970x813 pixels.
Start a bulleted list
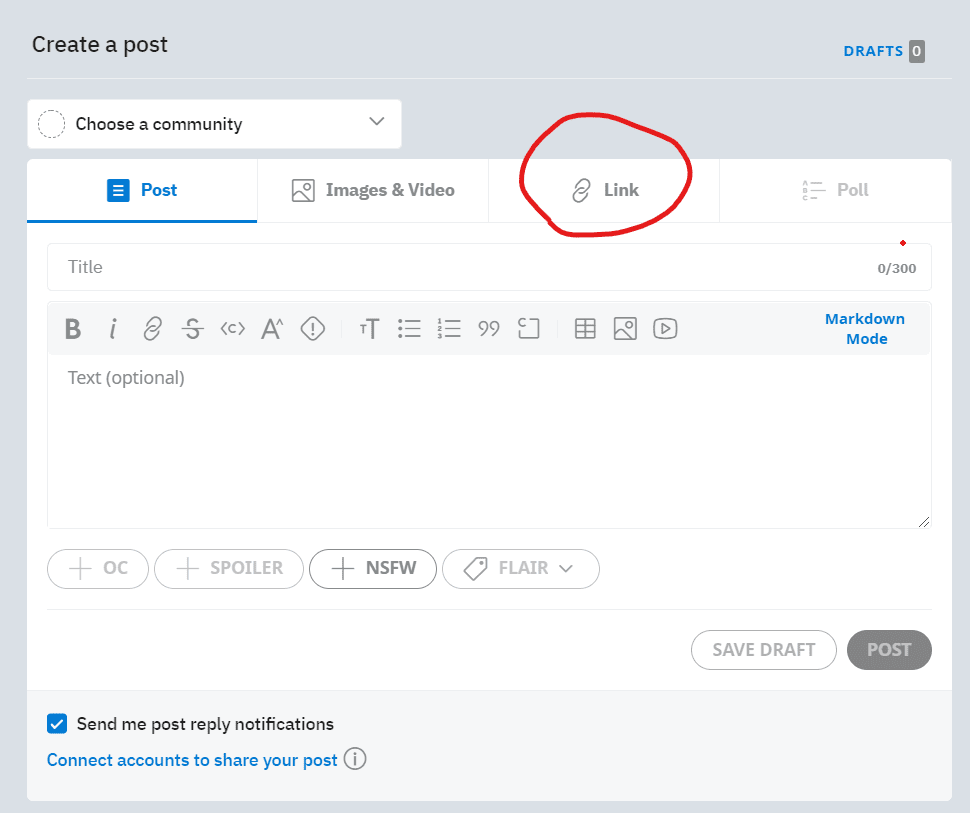(x=408, y=329)
